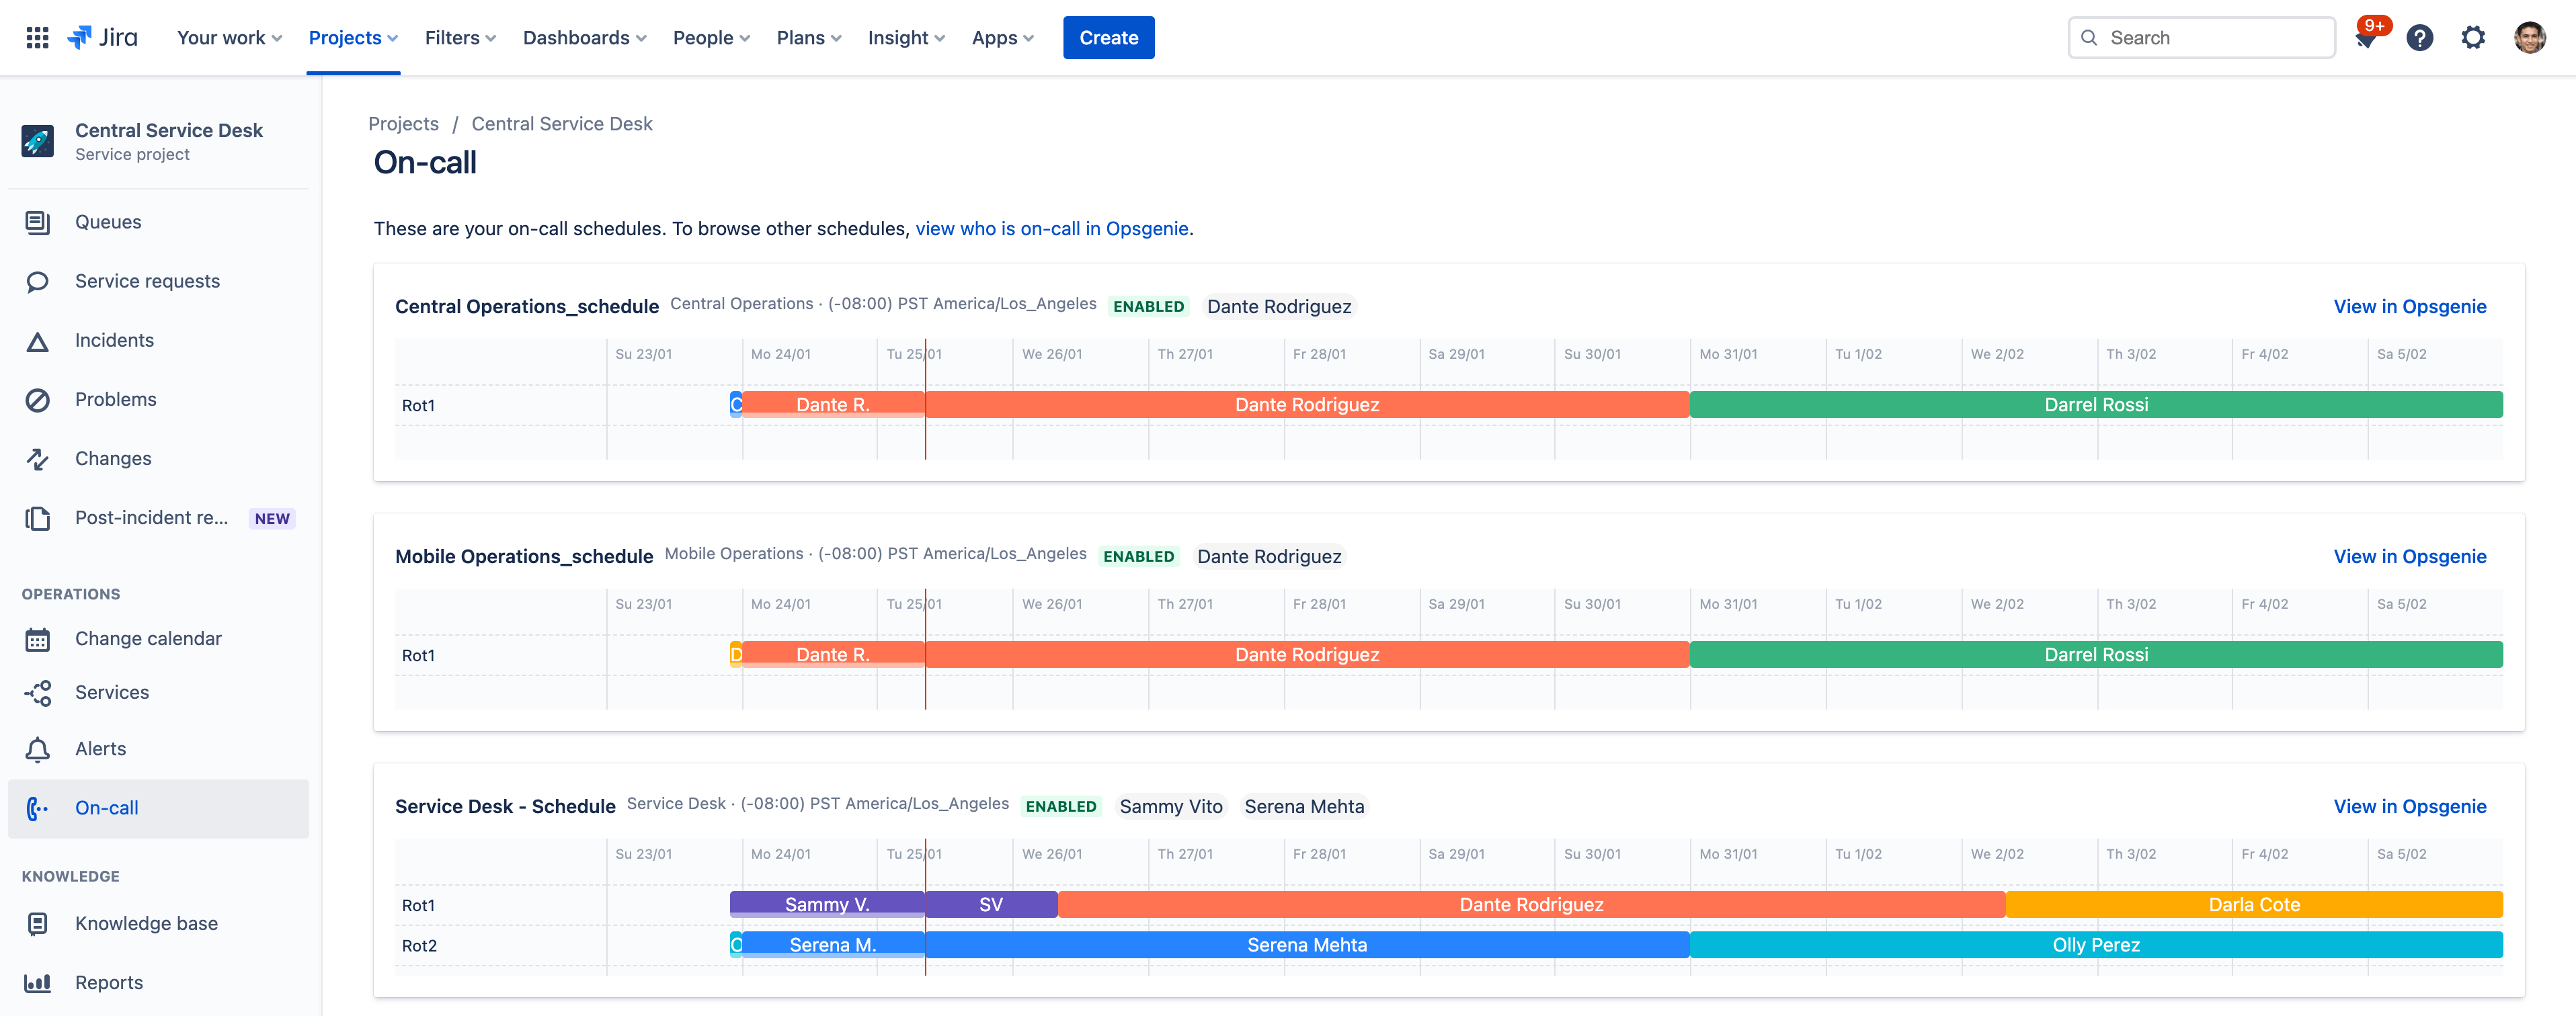Select Service requests in sidebar
The image size is (2576, 1016).
pos(147,281)
